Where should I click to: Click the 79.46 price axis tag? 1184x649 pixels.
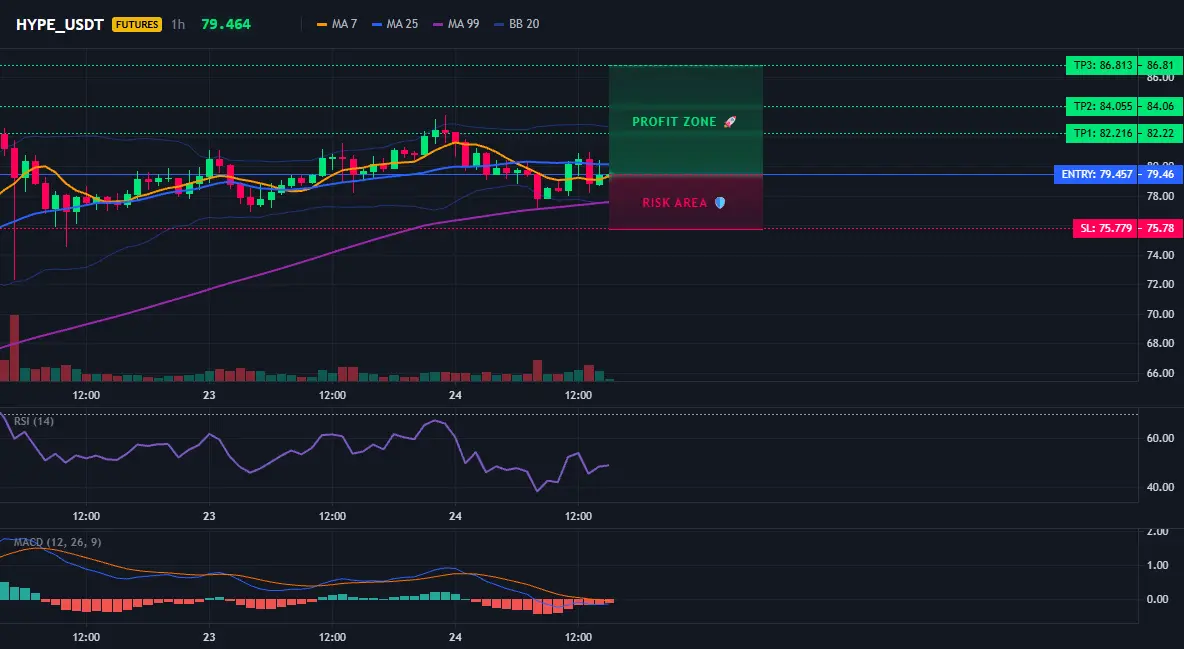(x=1161, y=175)
